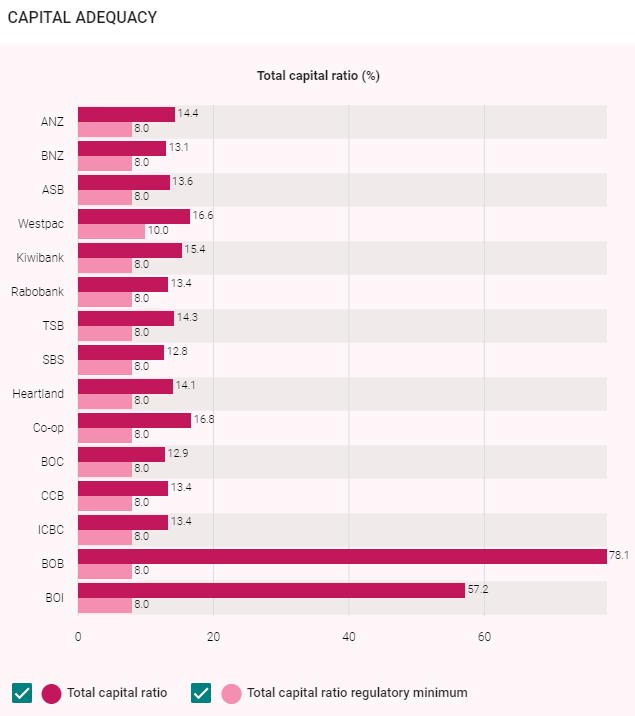Select the Co-op 16.8 ratio bar
Image resolution: width=635 pixels, height=716 pixels.
(134, 420)
